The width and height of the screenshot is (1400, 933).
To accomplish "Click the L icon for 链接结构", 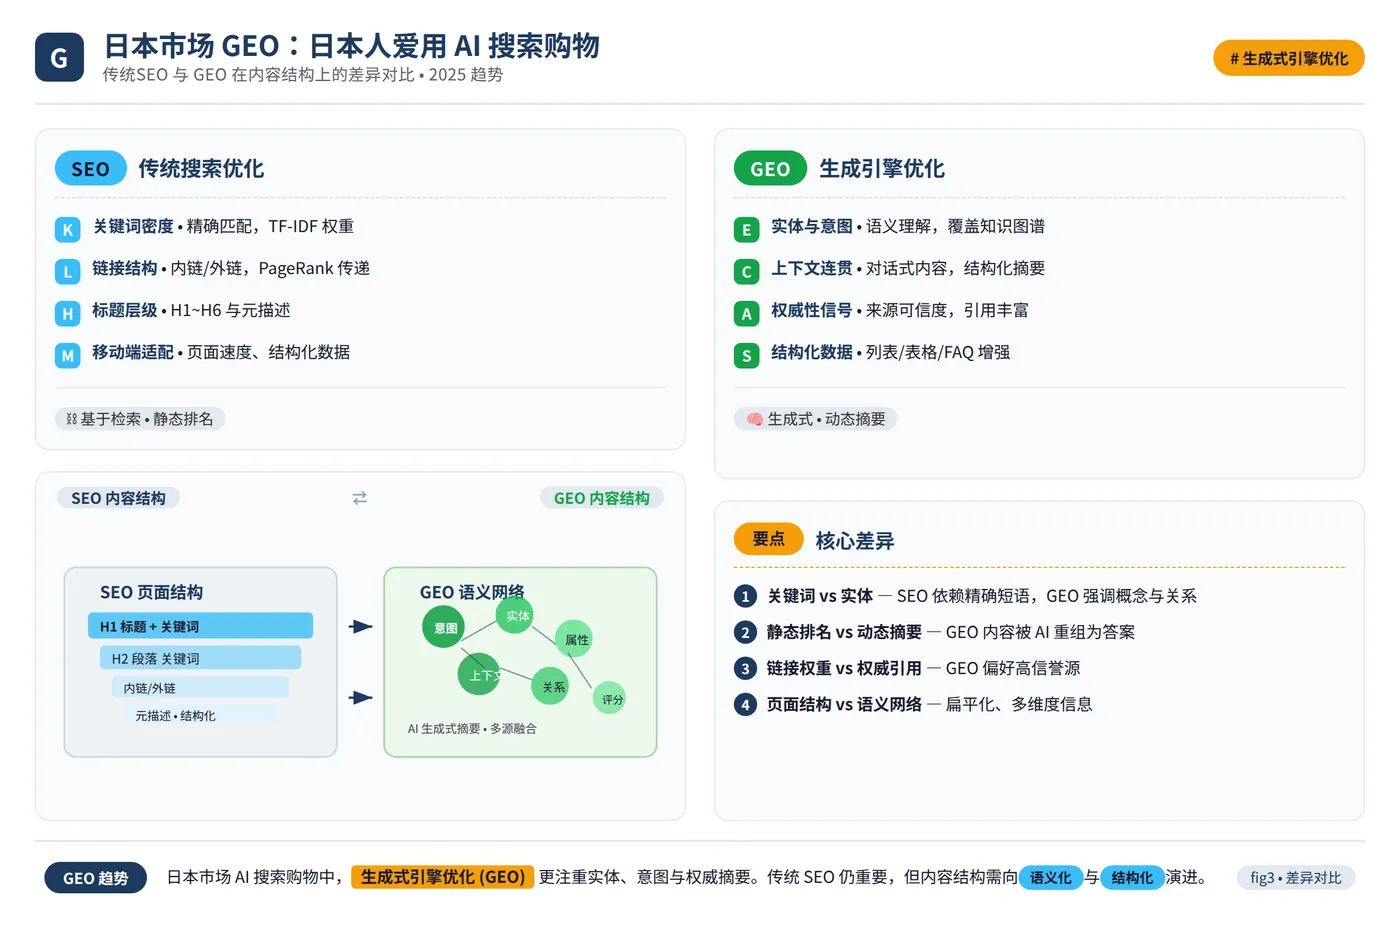I will (x=67, y=271).
